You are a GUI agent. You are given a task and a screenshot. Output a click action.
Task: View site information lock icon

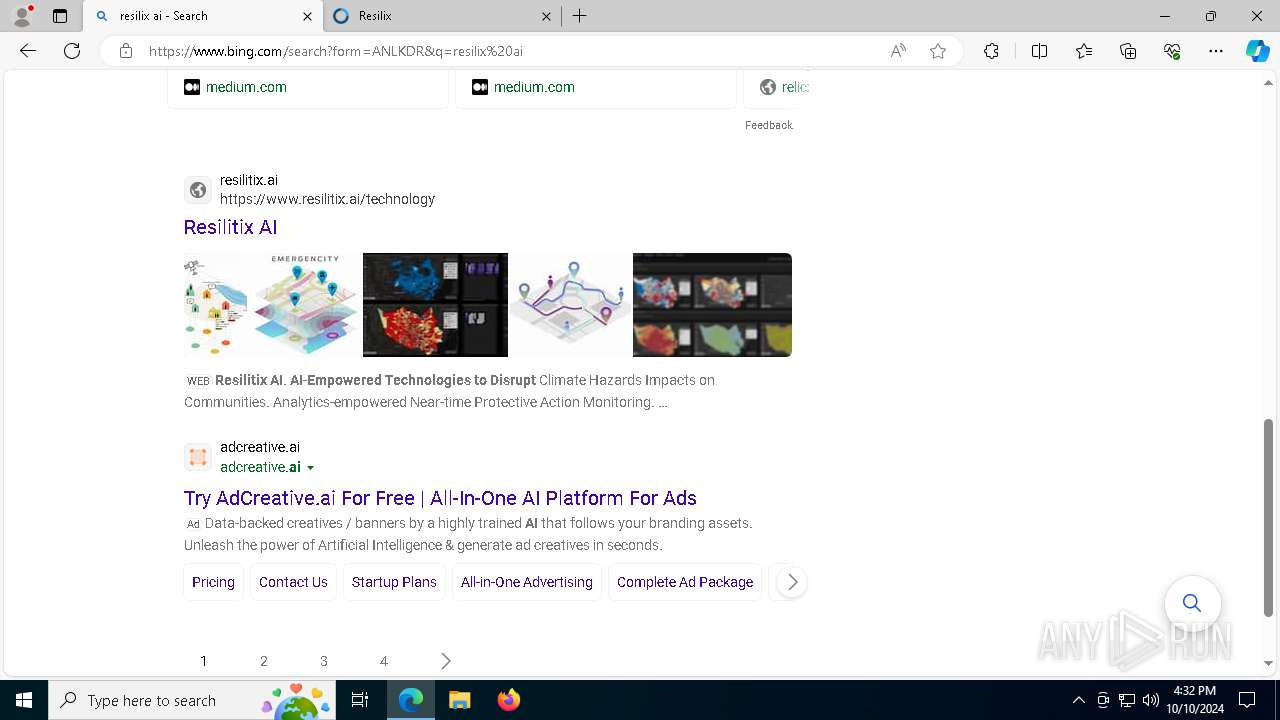pos(126,51)
